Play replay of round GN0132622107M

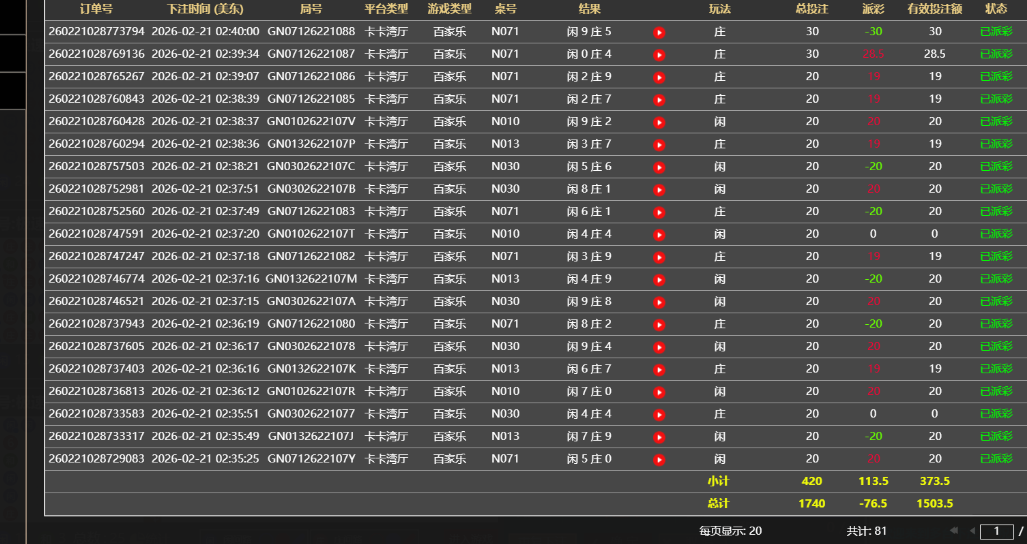tap(659, 279)
